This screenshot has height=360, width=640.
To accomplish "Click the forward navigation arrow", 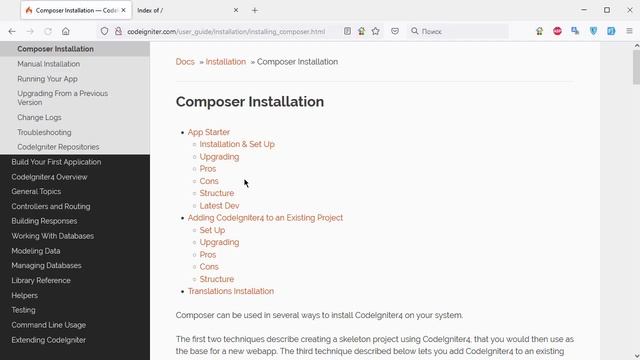I will (30, 31).
